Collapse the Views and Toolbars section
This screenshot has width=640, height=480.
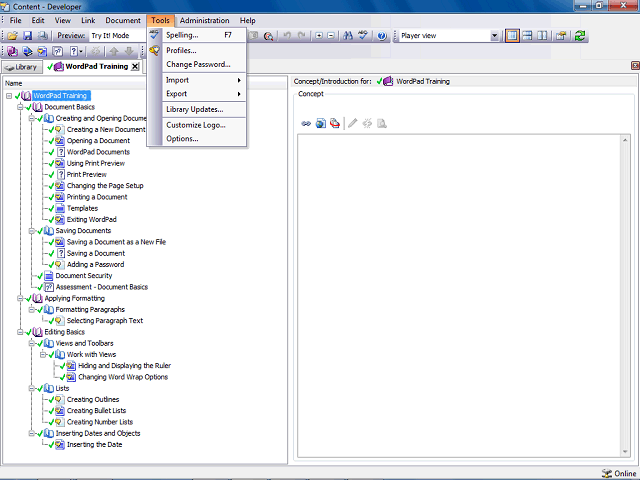point(31,343)
